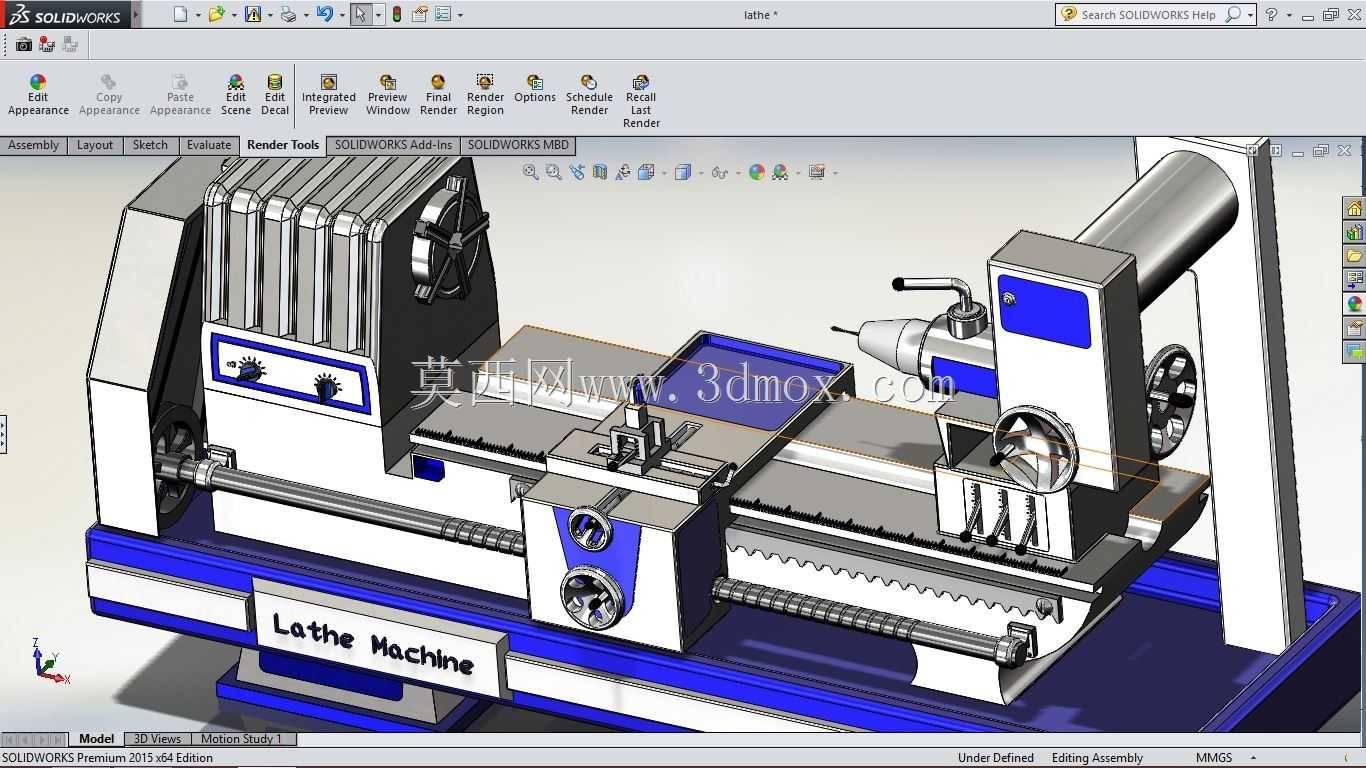Expand the Display Style dropdown arrow
This screenshot has height=768, width=1366.
point(701,173)
